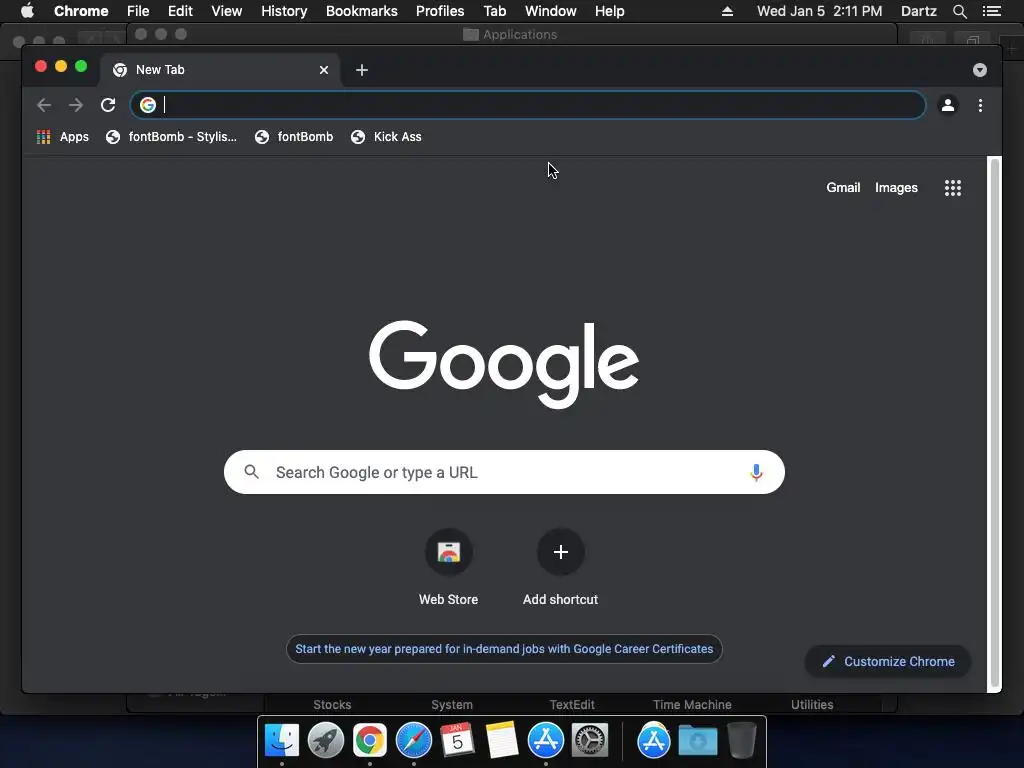Go forward using the forward arrow

[76, 105]
